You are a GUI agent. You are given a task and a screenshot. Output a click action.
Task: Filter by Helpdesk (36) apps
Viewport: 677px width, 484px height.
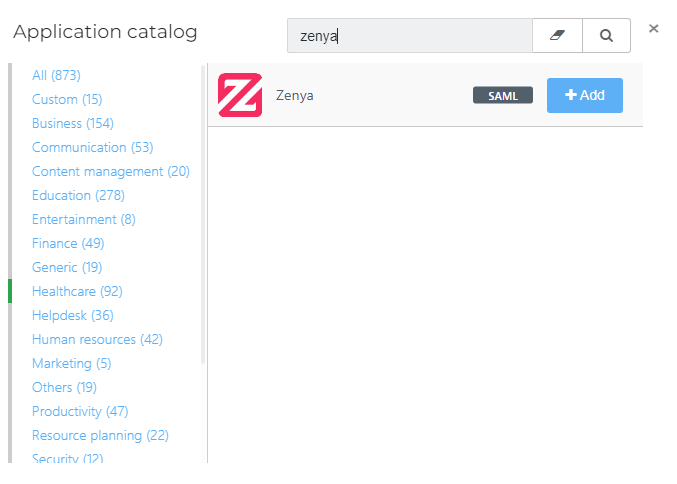[x=73, y=315]
